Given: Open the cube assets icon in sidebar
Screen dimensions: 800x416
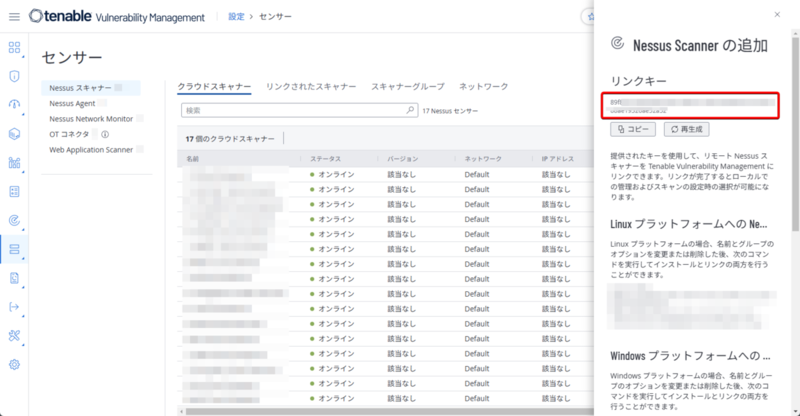Looking at the screenshot, I should (x=14, y=134).
